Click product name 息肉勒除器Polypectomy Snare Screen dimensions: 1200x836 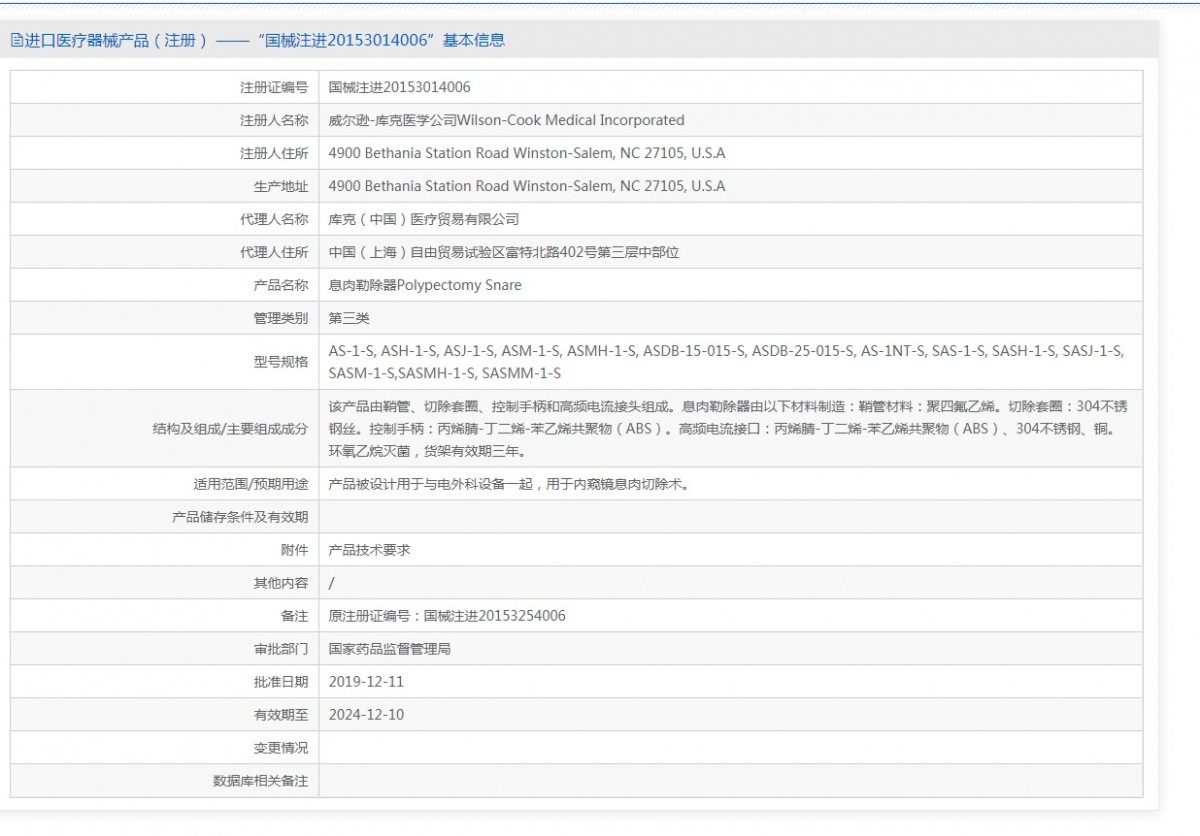(x=425, y=286)
